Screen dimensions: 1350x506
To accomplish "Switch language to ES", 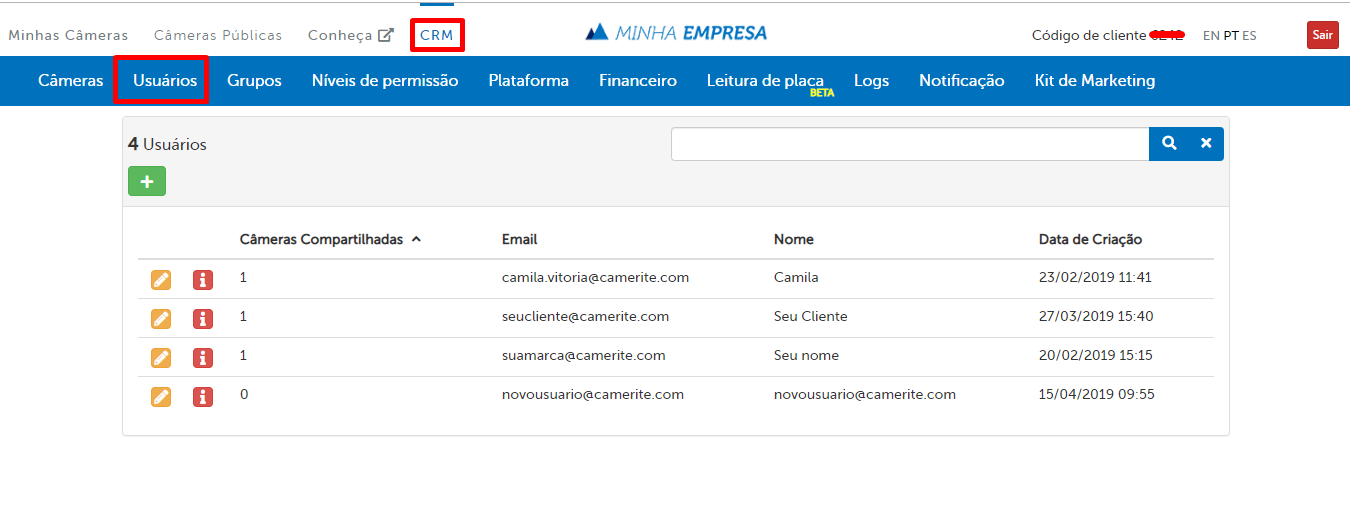I will point(1249,35).
